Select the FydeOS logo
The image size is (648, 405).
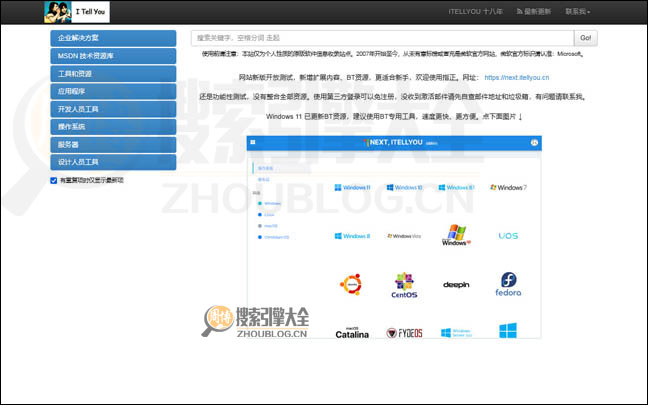click(x=404, y=333)
